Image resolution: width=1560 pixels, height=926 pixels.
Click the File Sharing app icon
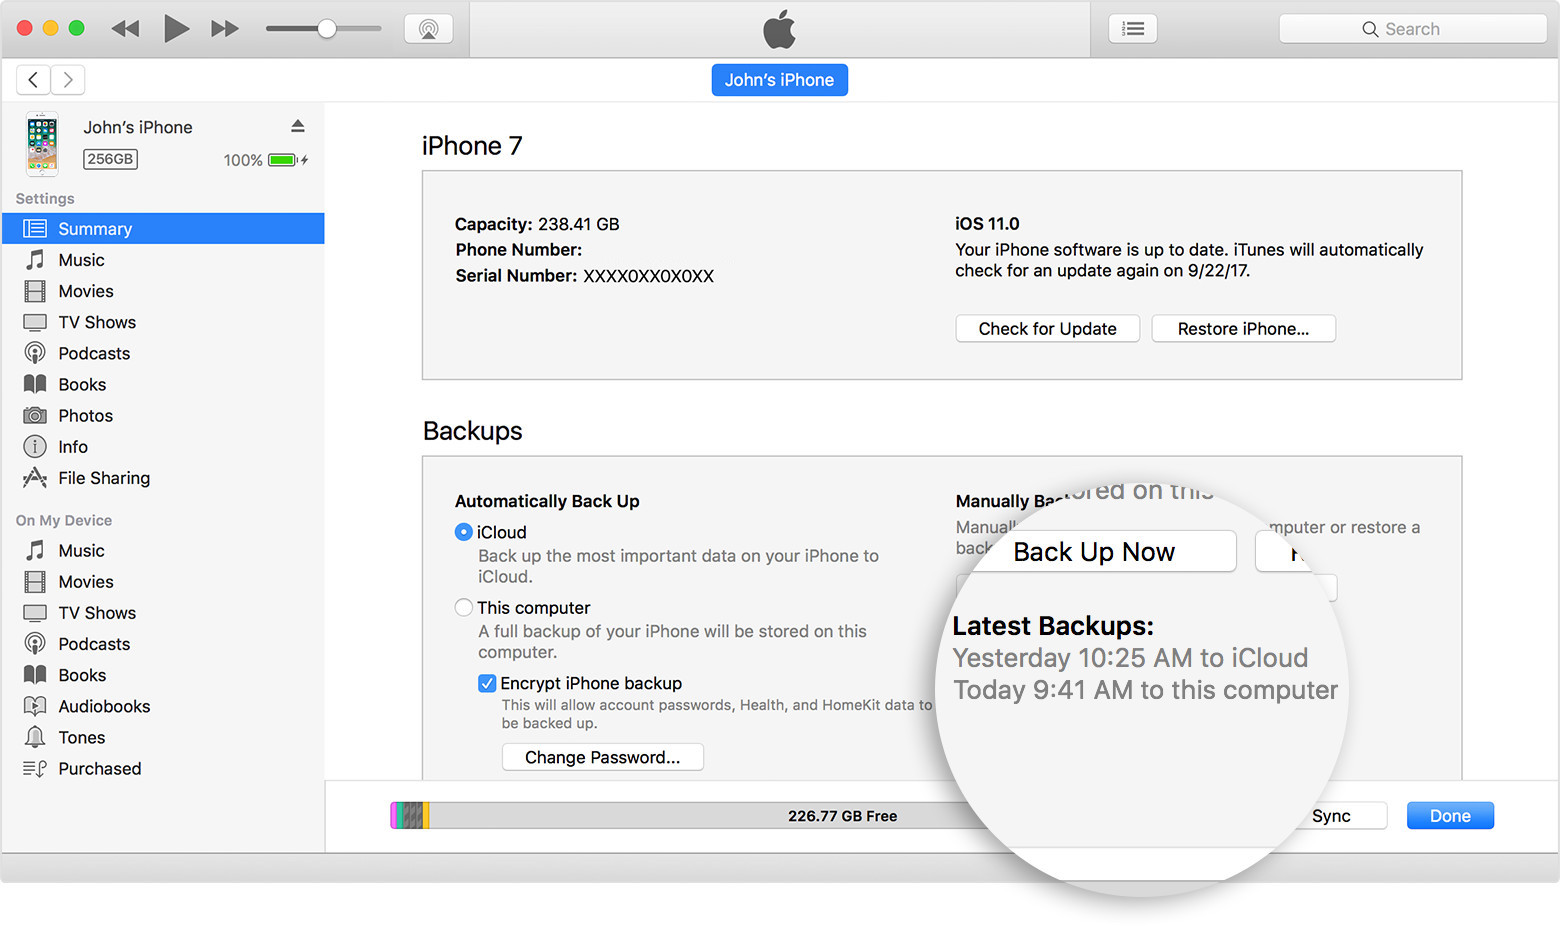(x=35, y=477)
